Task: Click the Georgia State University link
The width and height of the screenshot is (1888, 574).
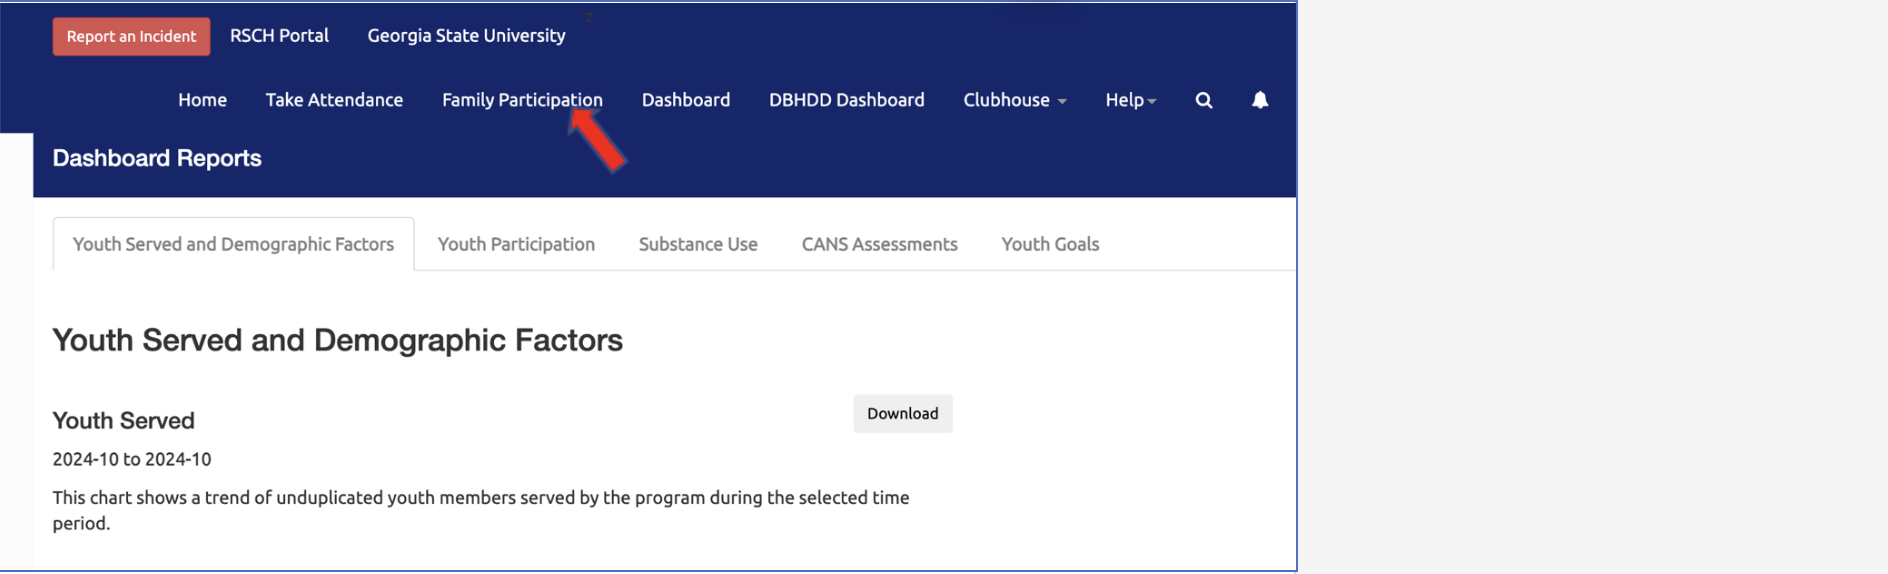Action: click(466, 36)
